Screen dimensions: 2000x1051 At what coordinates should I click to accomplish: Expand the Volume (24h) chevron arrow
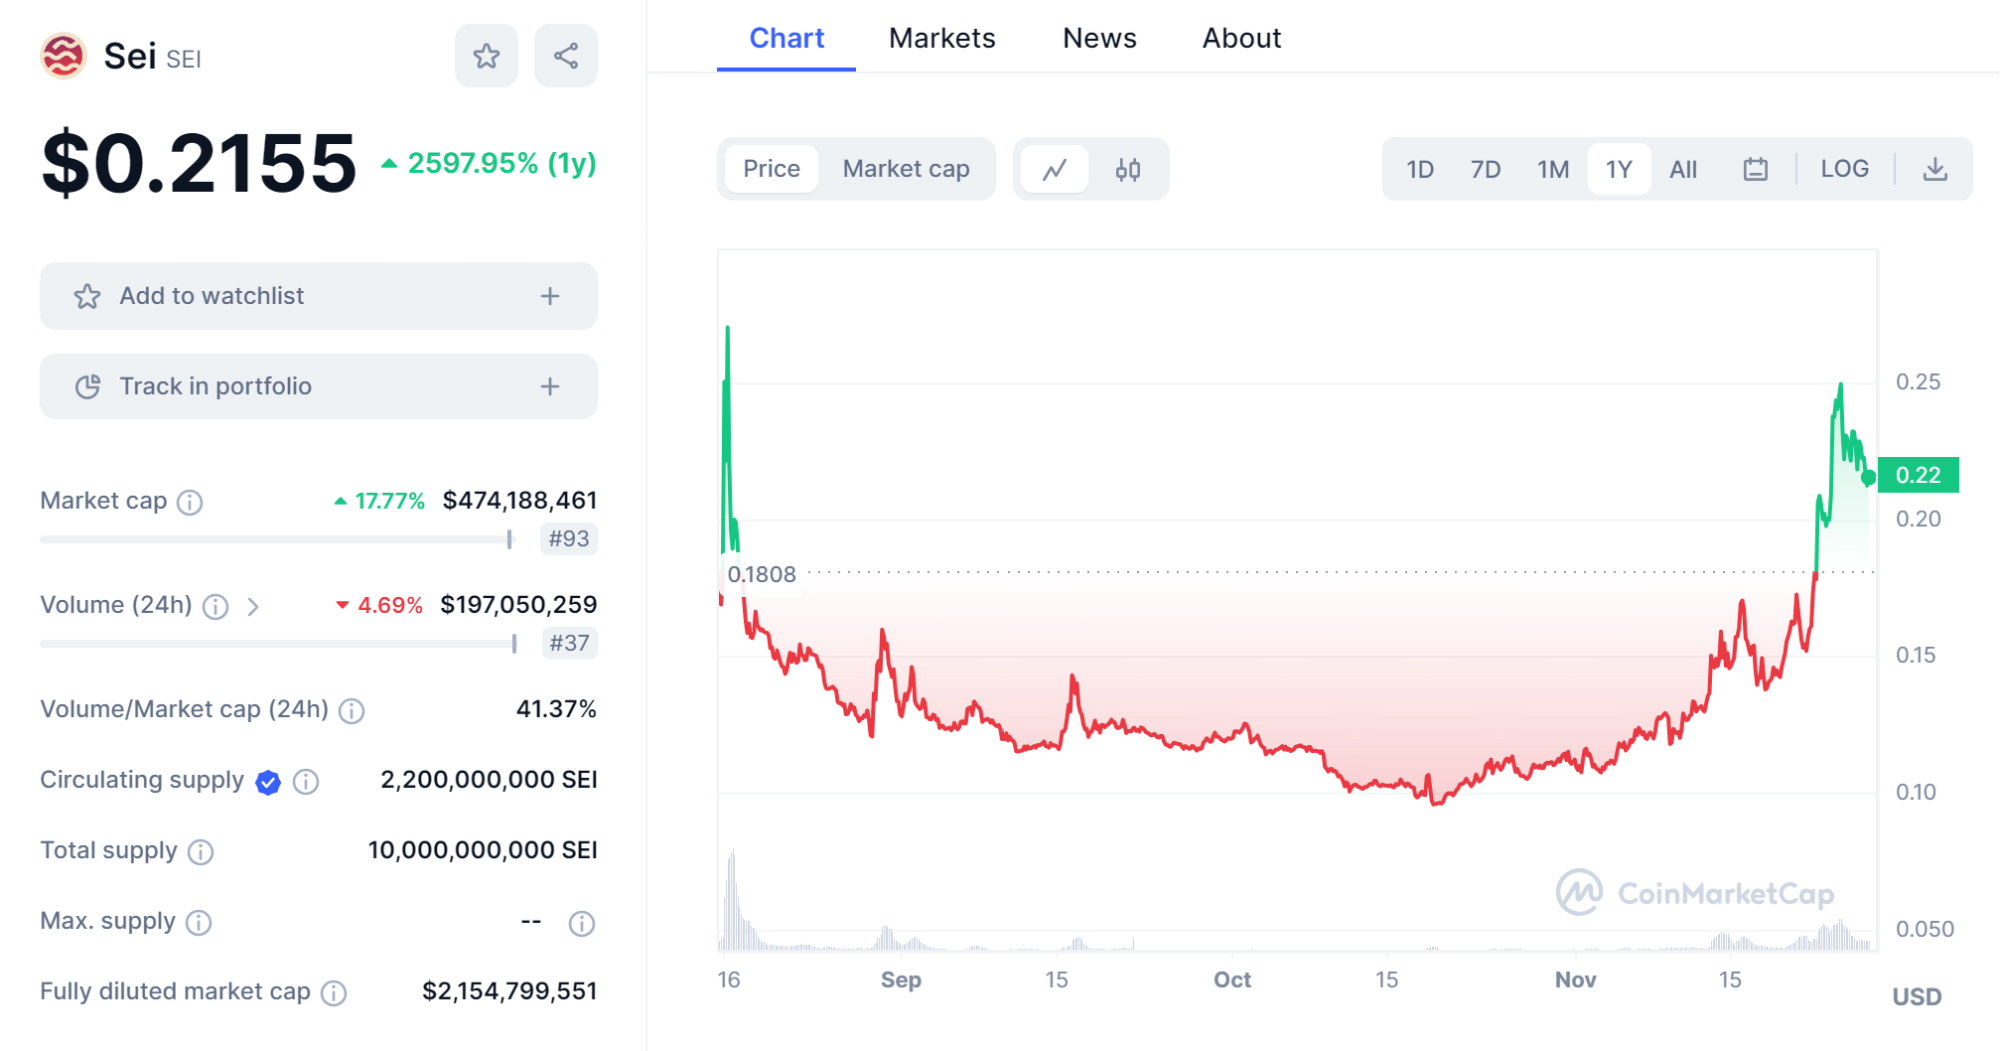[x=253, y=607]
